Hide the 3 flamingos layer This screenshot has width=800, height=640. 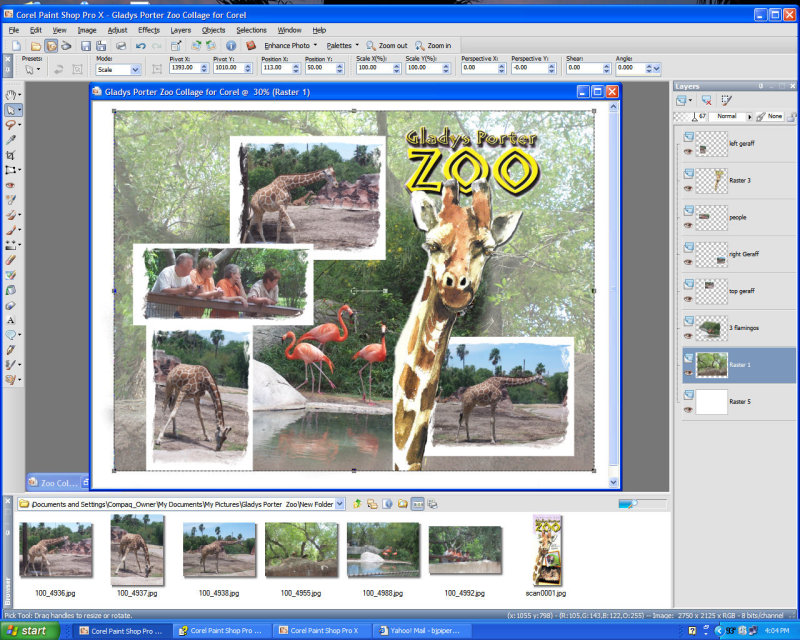click(x=688, y=336)
